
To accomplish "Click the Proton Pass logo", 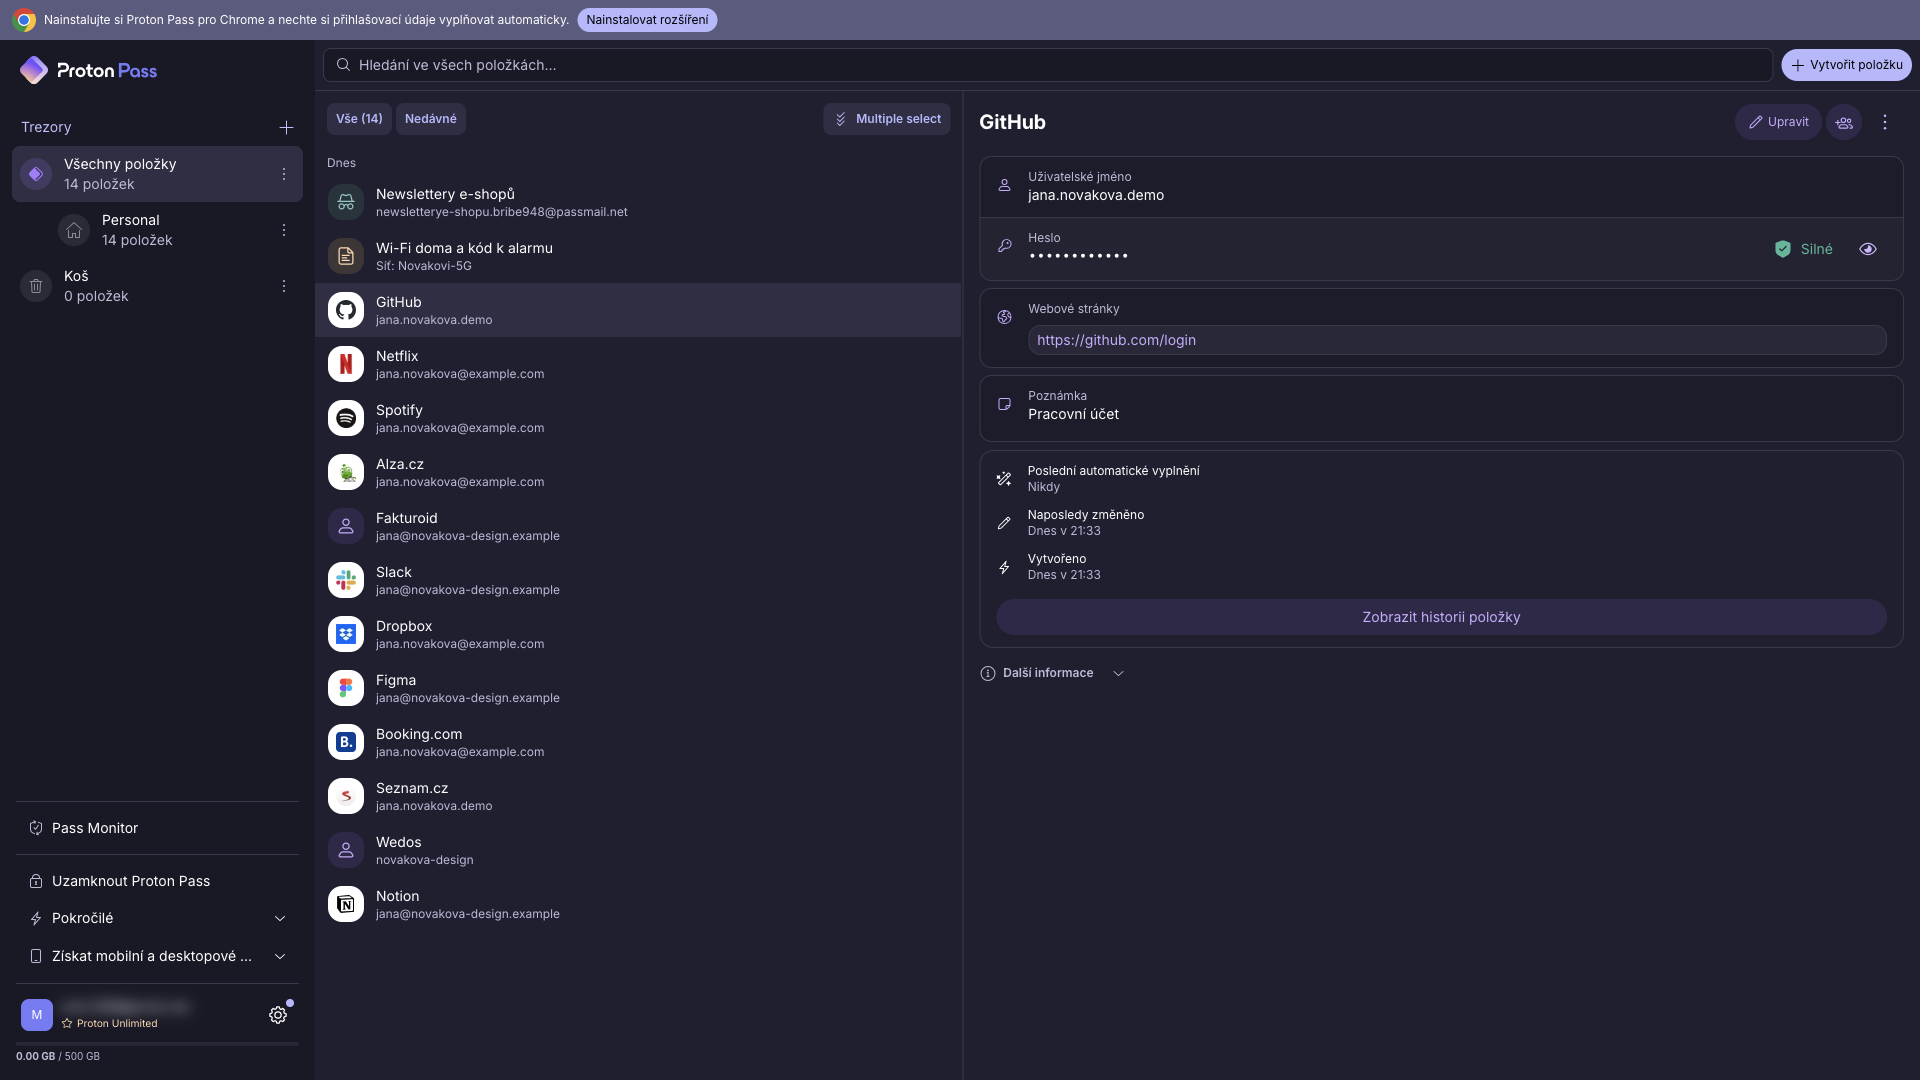I will tap(88, 70).
